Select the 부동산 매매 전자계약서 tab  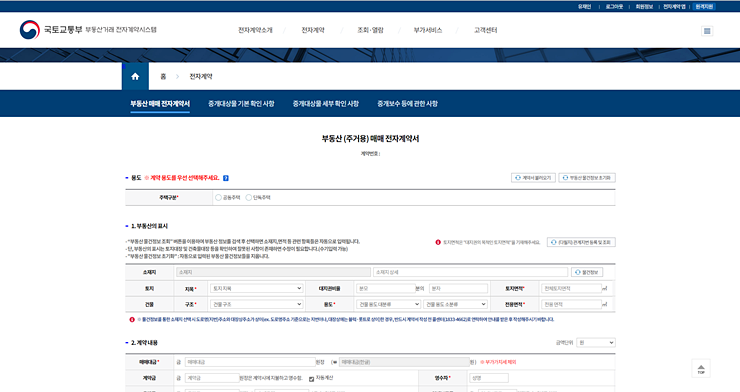click(160, 104)
